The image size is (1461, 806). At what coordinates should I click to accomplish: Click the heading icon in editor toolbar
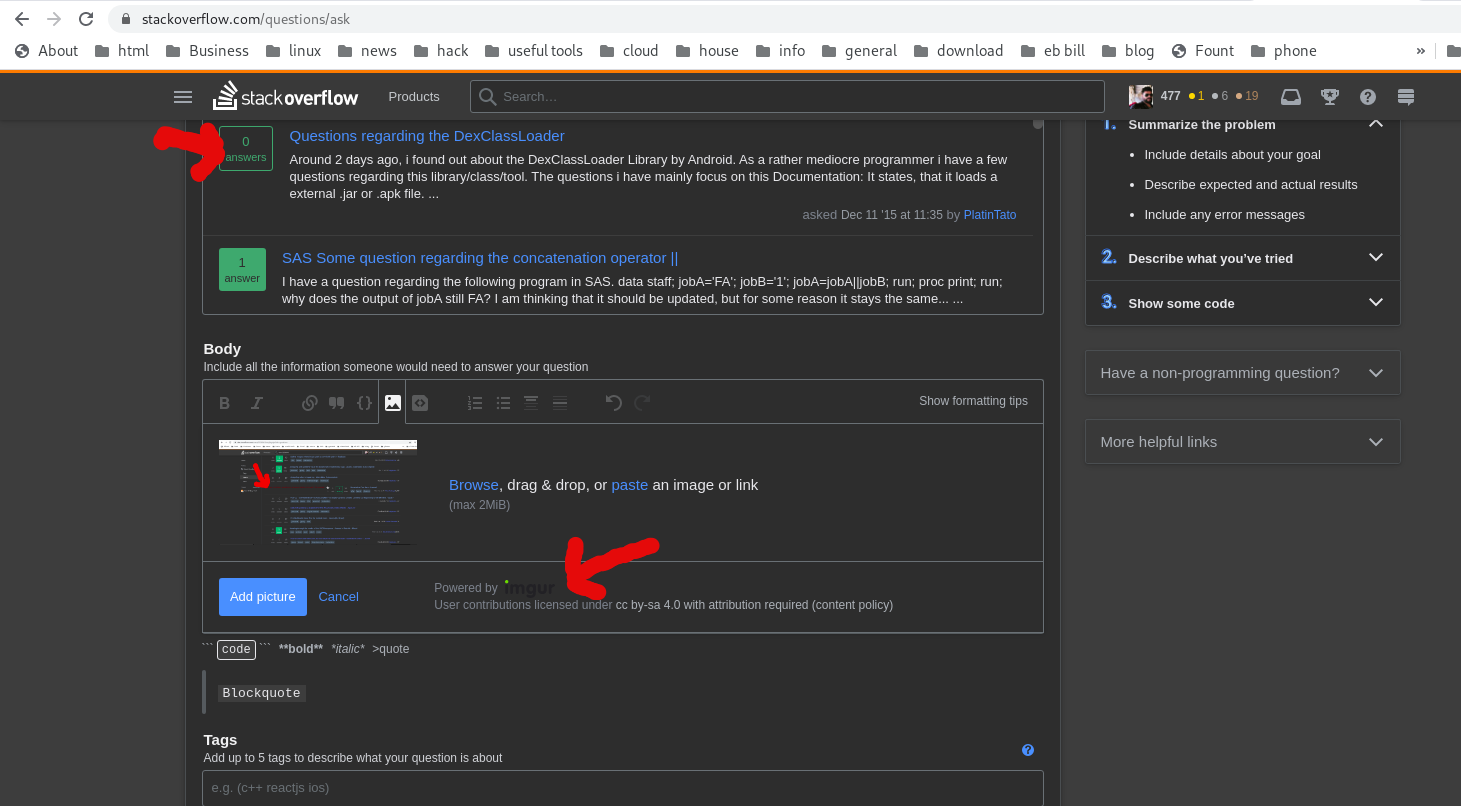pos(531,402)
